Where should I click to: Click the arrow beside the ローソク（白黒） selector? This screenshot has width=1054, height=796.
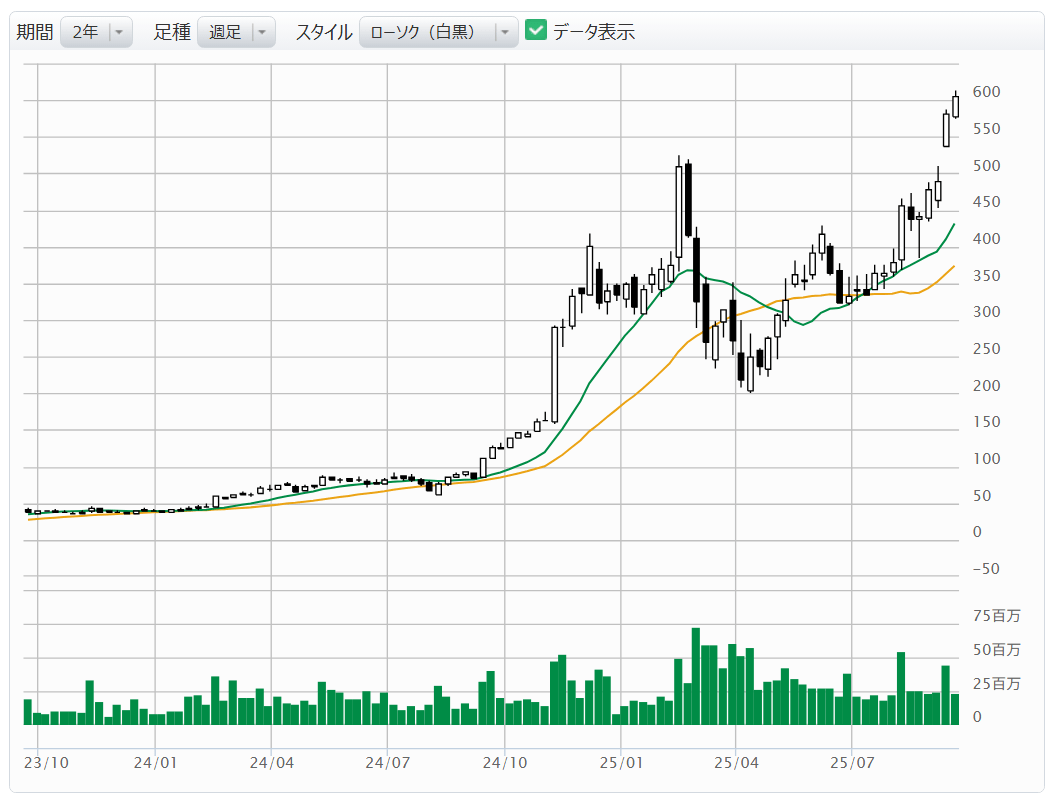tap(505, 32)
